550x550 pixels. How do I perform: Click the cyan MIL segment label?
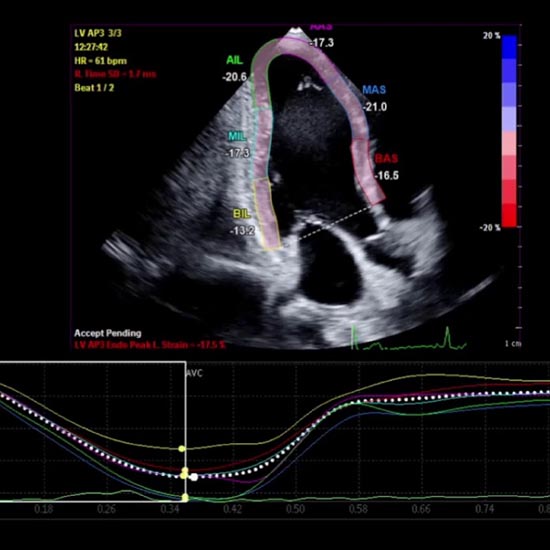pos(237,136)
